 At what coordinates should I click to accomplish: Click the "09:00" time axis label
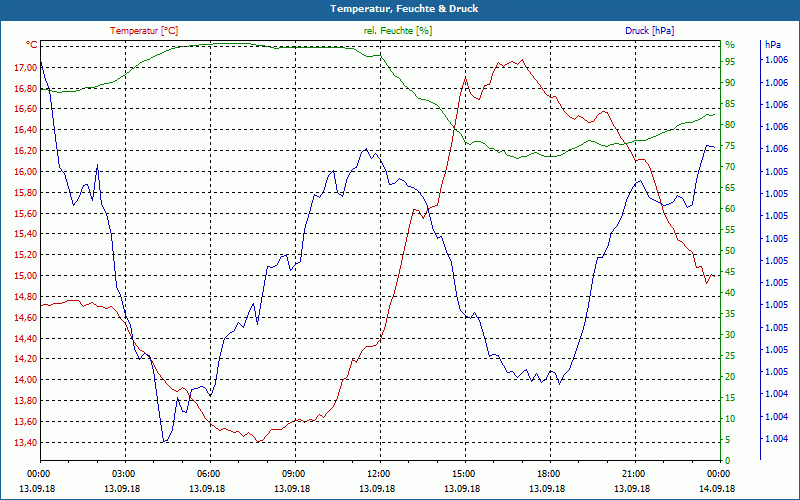tap(292, 473)
